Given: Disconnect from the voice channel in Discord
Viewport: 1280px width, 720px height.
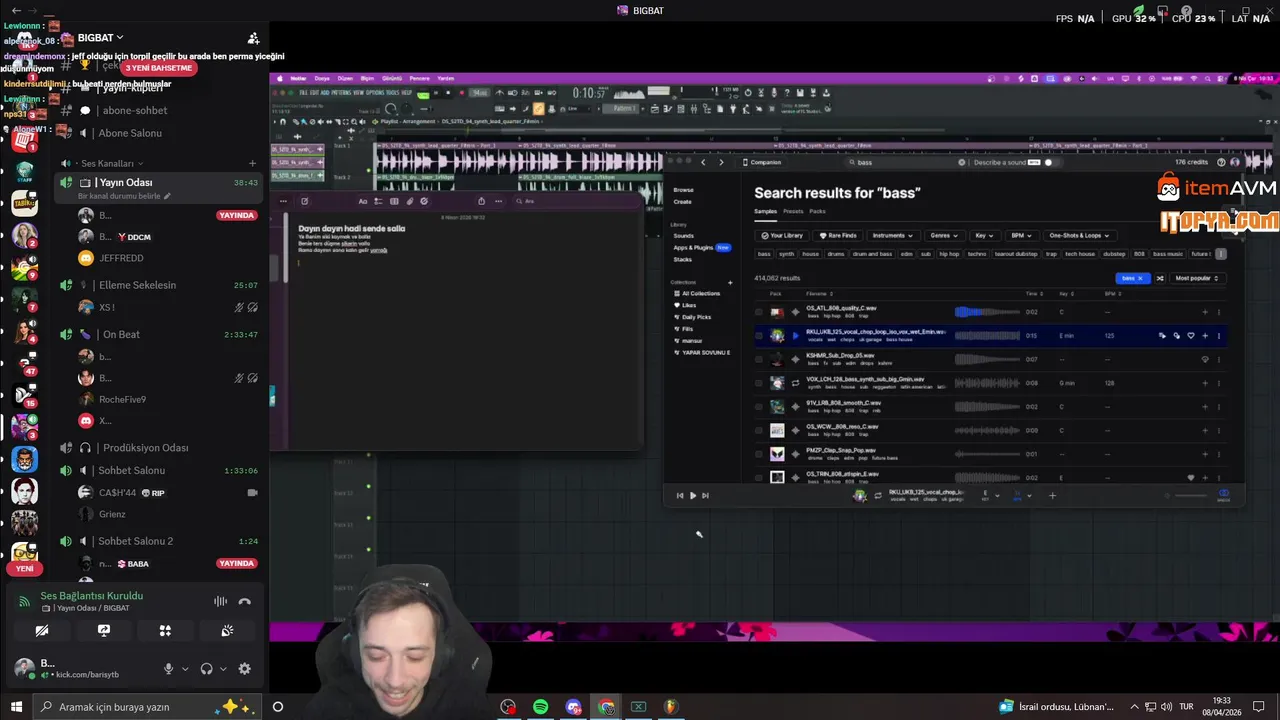Looking at the screenshot, I should pyautogui.click(x=245, y=601).
